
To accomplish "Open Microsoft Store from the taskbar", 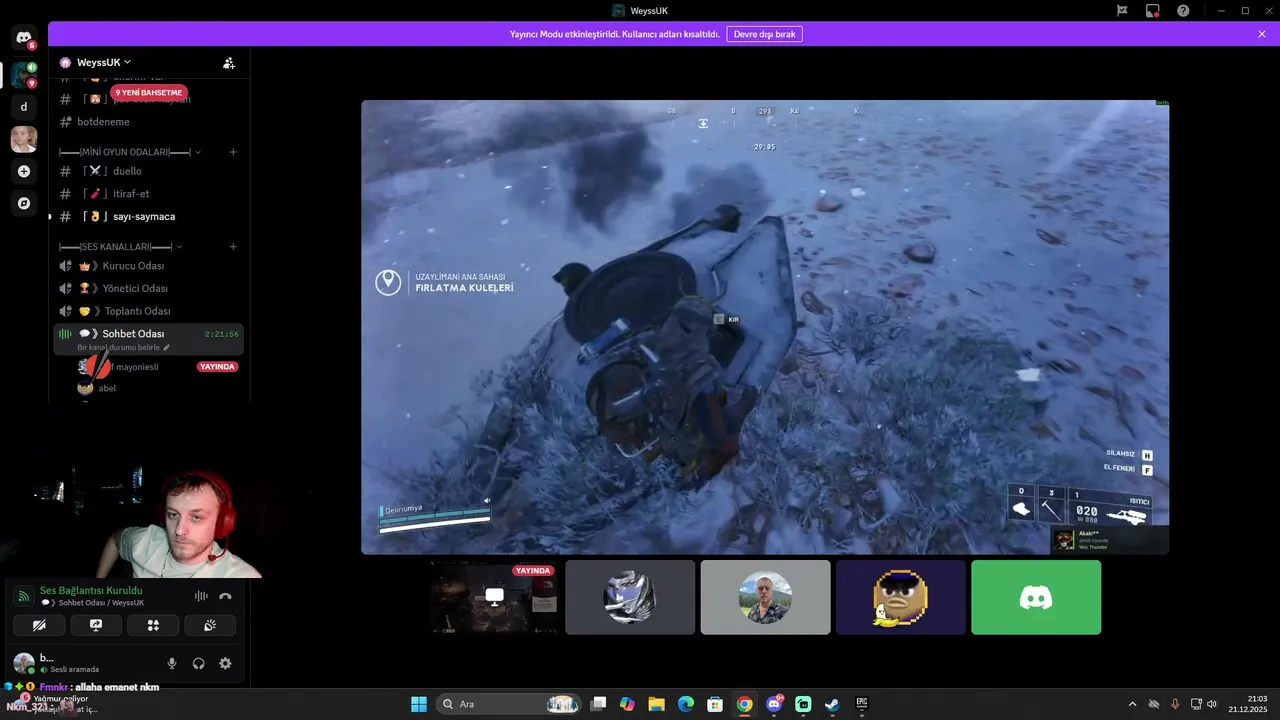I will [x=715, y=704].
